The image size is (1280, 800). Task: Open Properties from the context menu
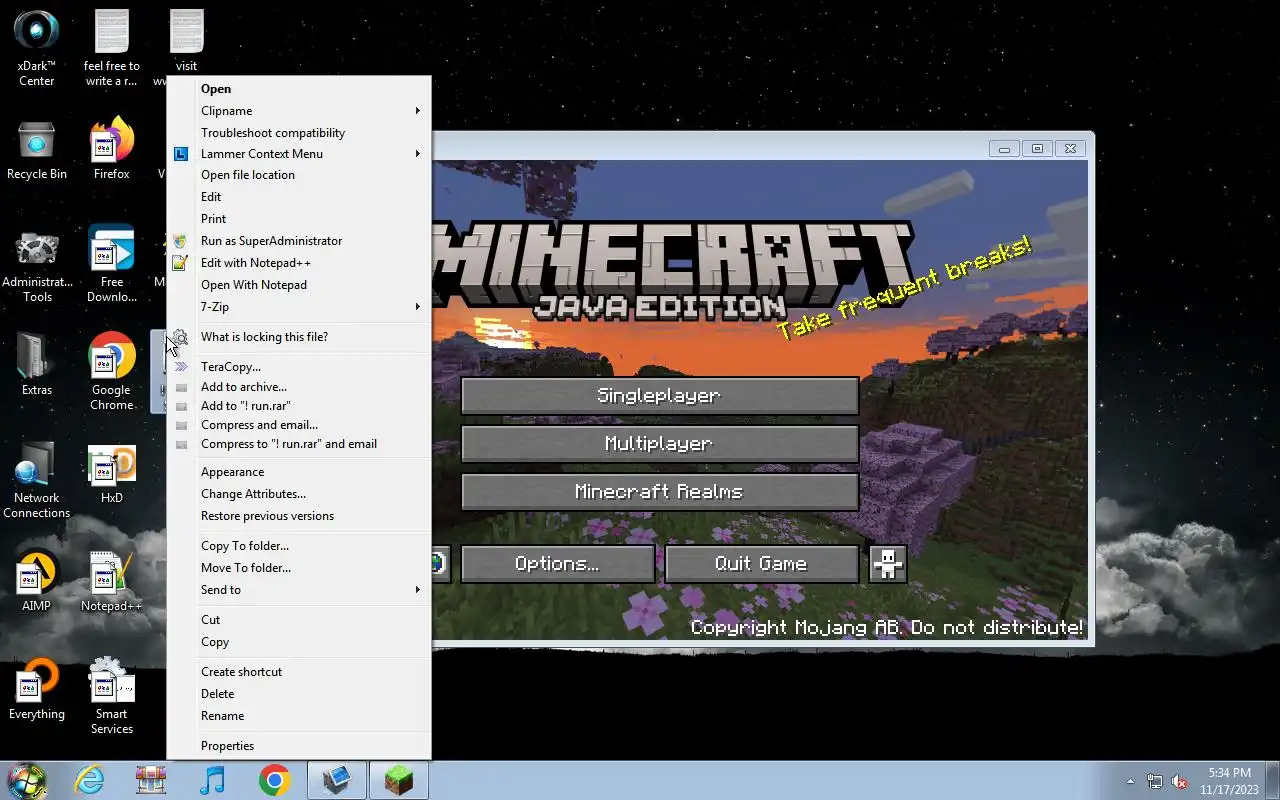[x=299, y=746]
